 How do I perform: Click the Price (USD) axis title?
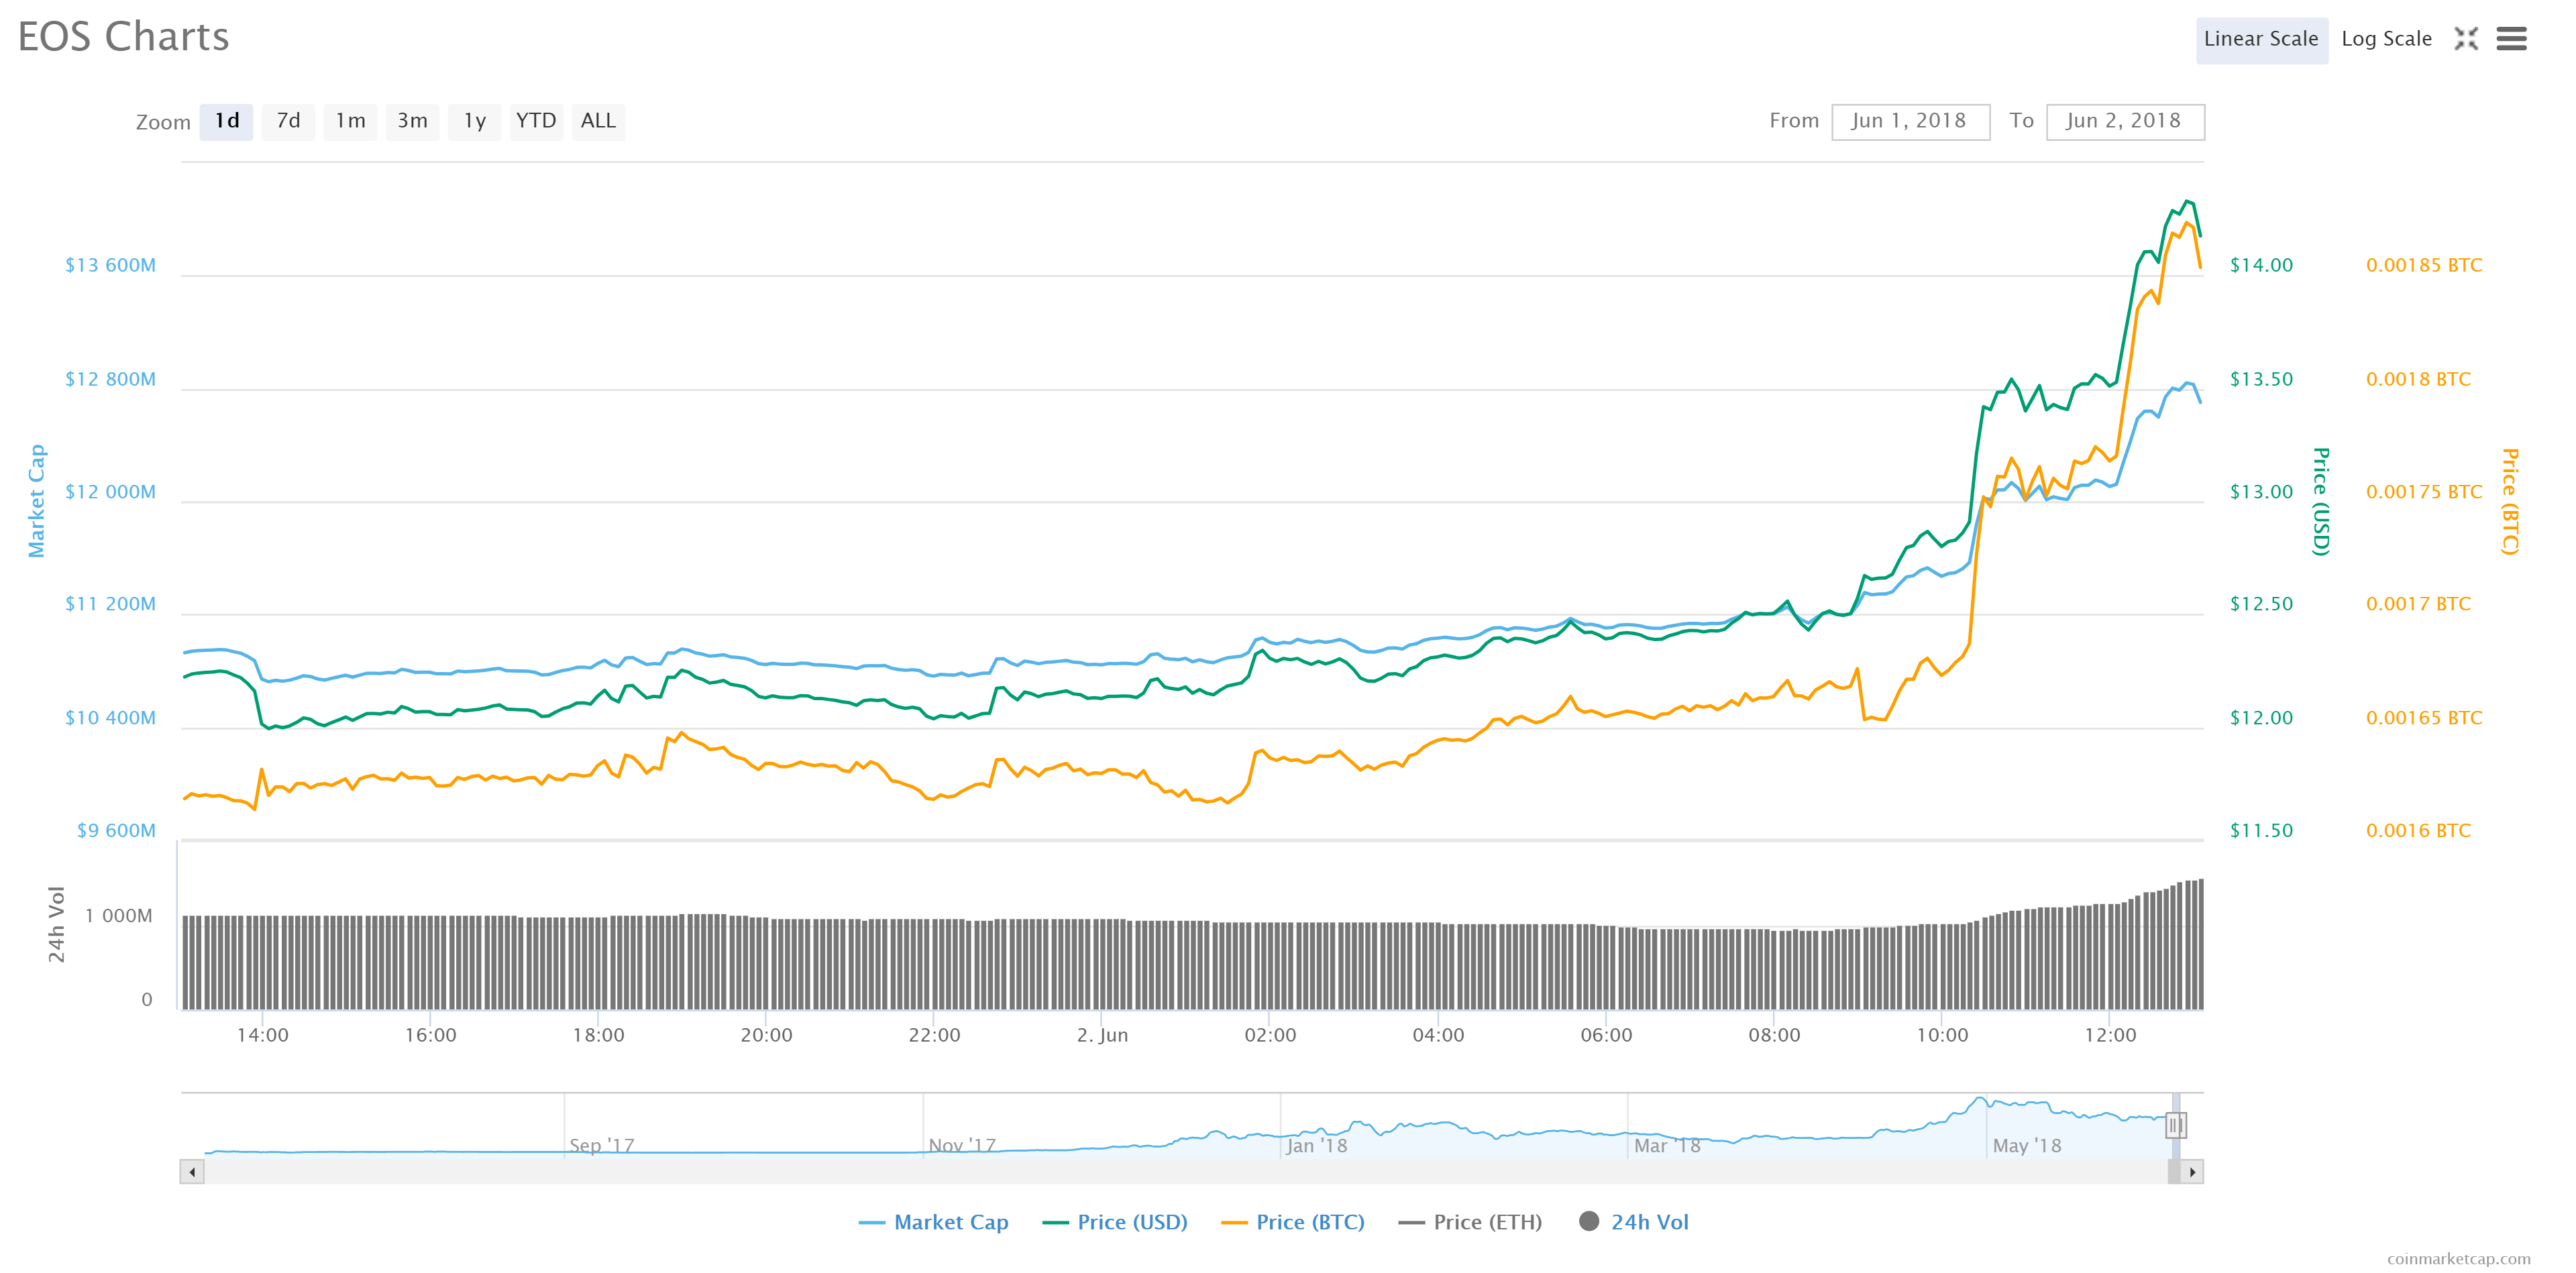[x=2321, y=501]
